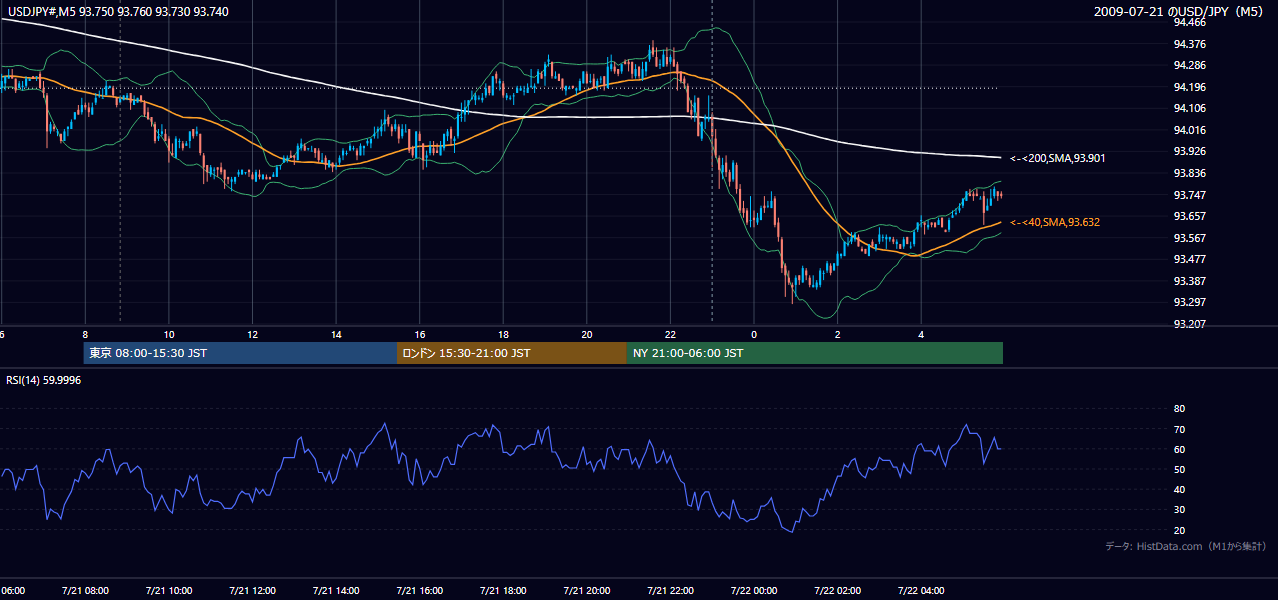Screen dimensions: 1278x600
Task: Click the HistData.com data source credit
Action: click(1186, 546)
